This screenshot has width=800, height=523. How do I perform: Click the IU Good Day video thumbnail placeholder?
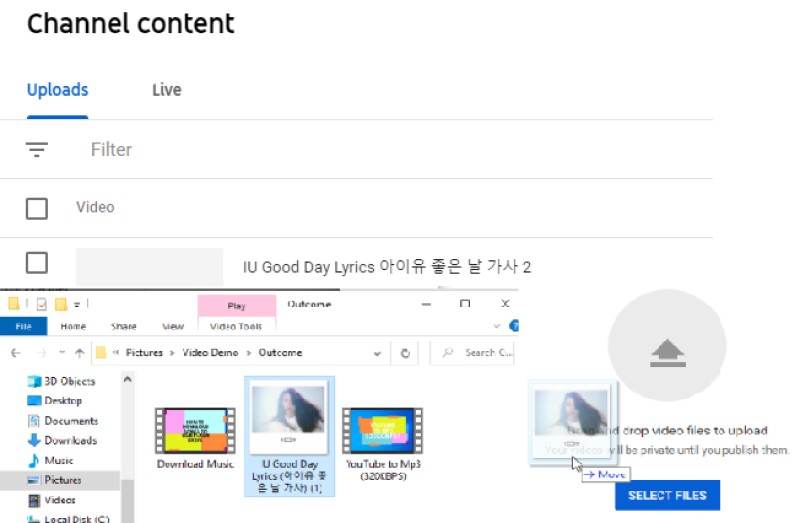[149, 267]
